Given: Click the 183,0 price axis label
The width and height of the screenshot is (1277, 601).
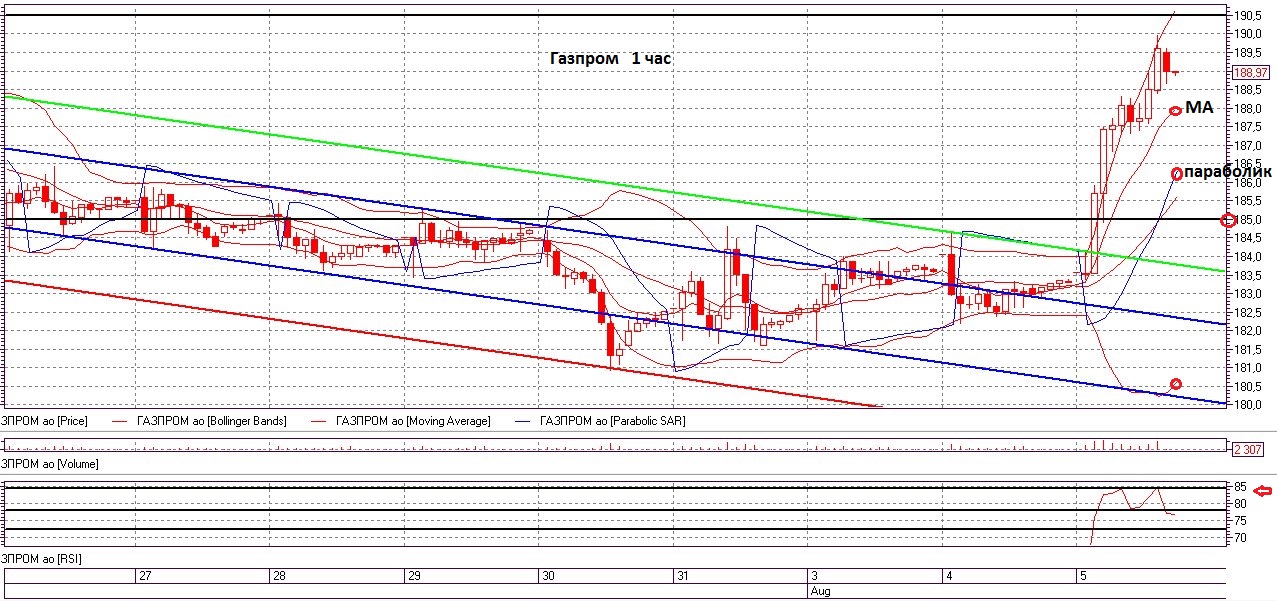Looking at the screenshot, I should [1246, 294].
